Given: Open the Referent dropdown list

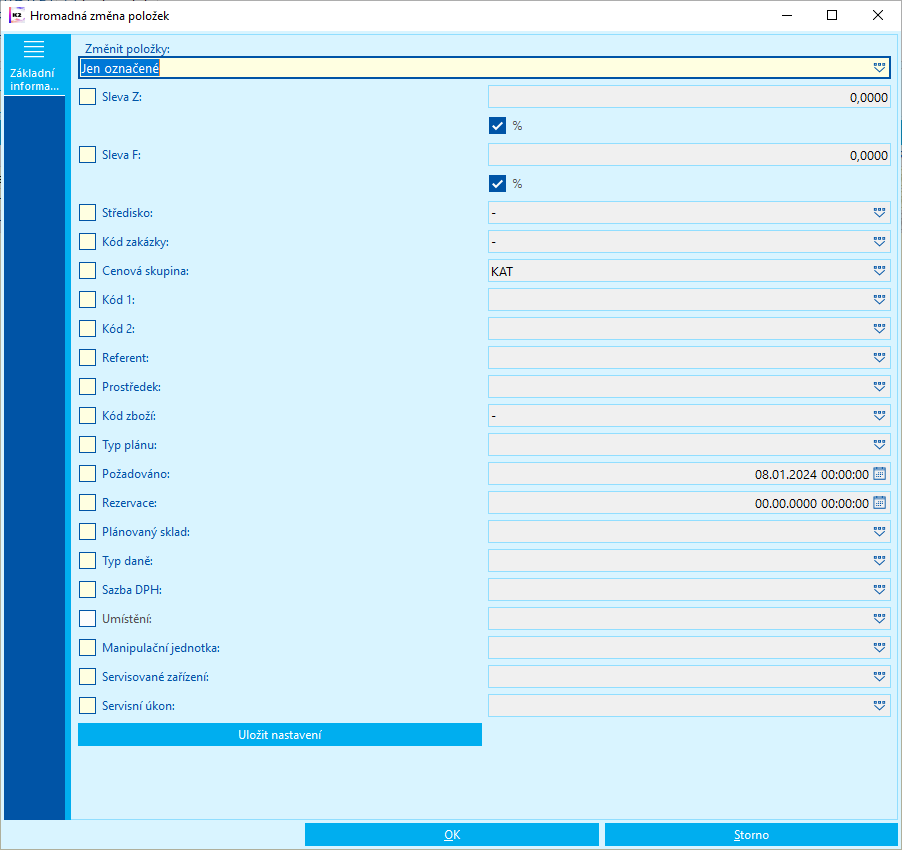Looking at the screenshot, I should [x=879, y=358].
